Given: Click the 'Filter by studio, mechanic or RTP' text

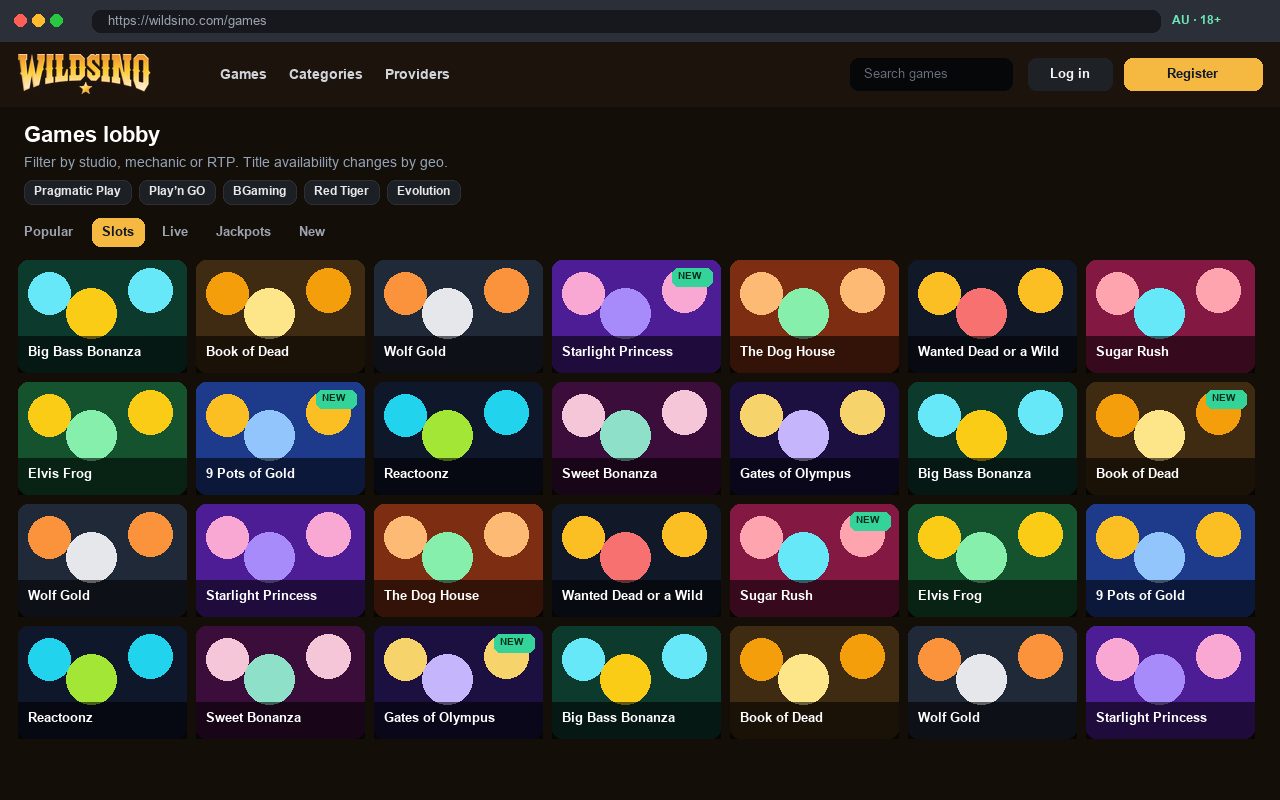Looking at the screenshot, I should click(x=131, y=162).
